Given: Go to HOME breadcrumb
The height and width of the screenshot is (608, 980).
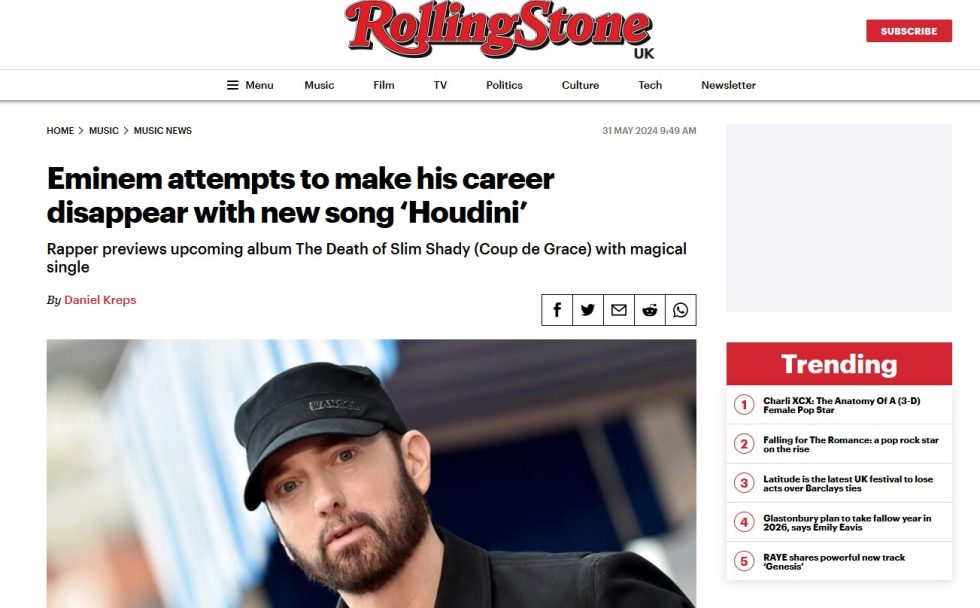Looking at the screenshot, I should (60, 131).
